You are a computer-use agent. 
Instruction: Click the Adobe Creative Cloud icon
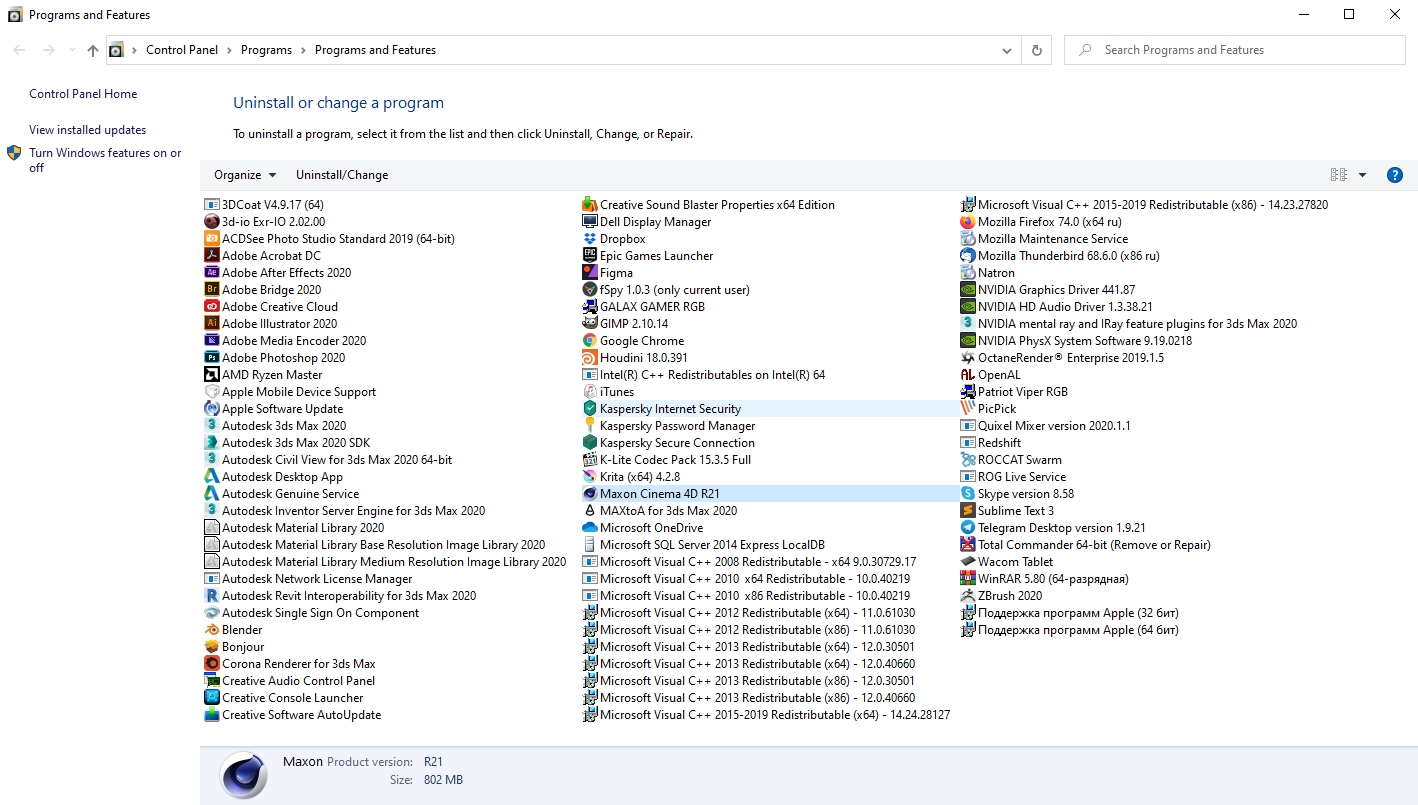pos(211,307)
